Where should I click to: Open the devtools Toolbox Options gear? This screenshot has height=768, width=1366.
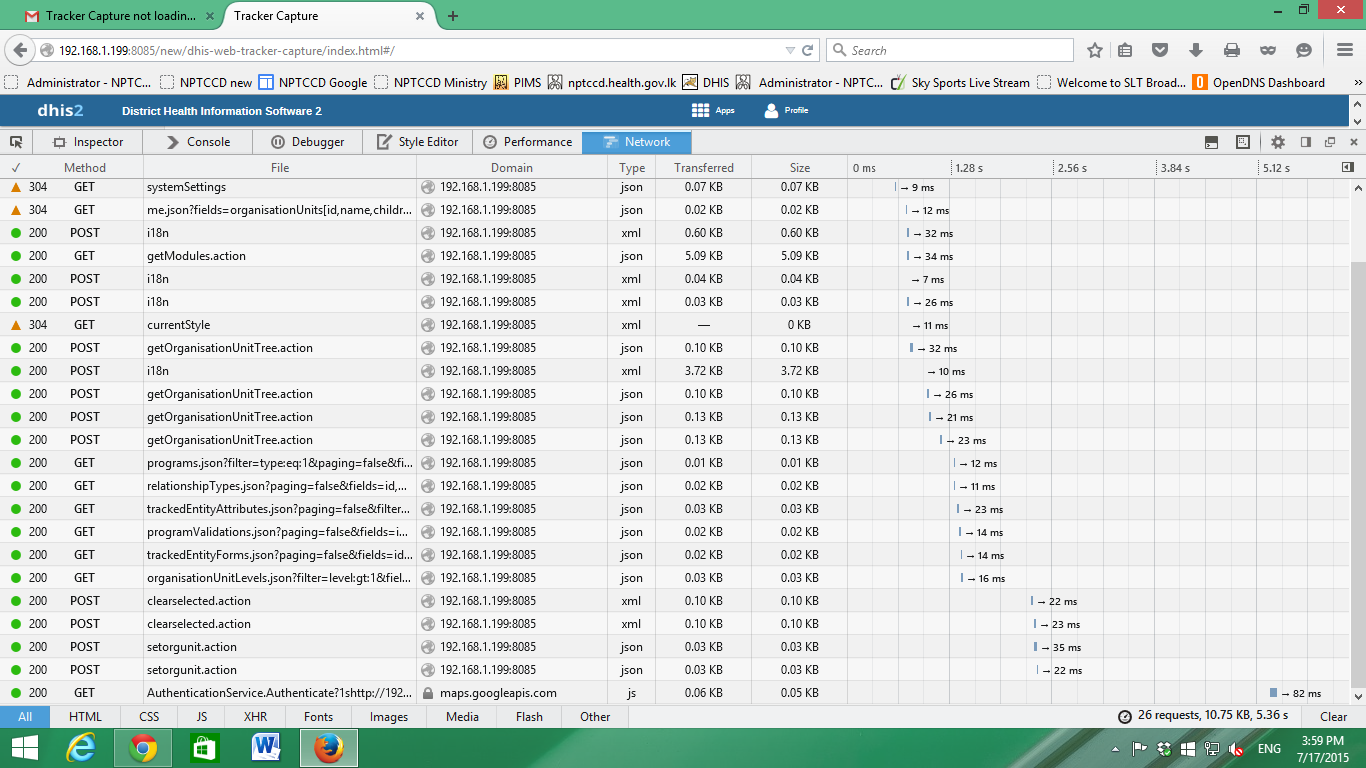1278,142
